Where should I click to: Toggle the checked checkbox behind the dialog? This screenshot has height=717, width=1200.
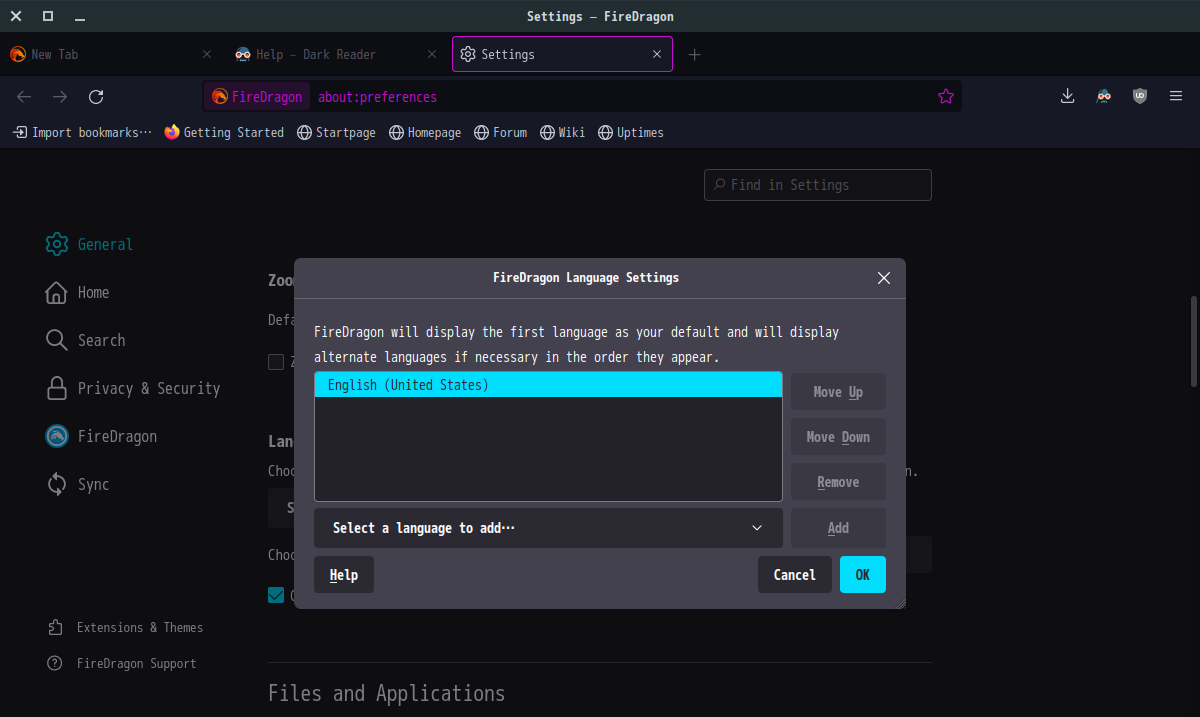pyautogui.click(x=276, y=595)
